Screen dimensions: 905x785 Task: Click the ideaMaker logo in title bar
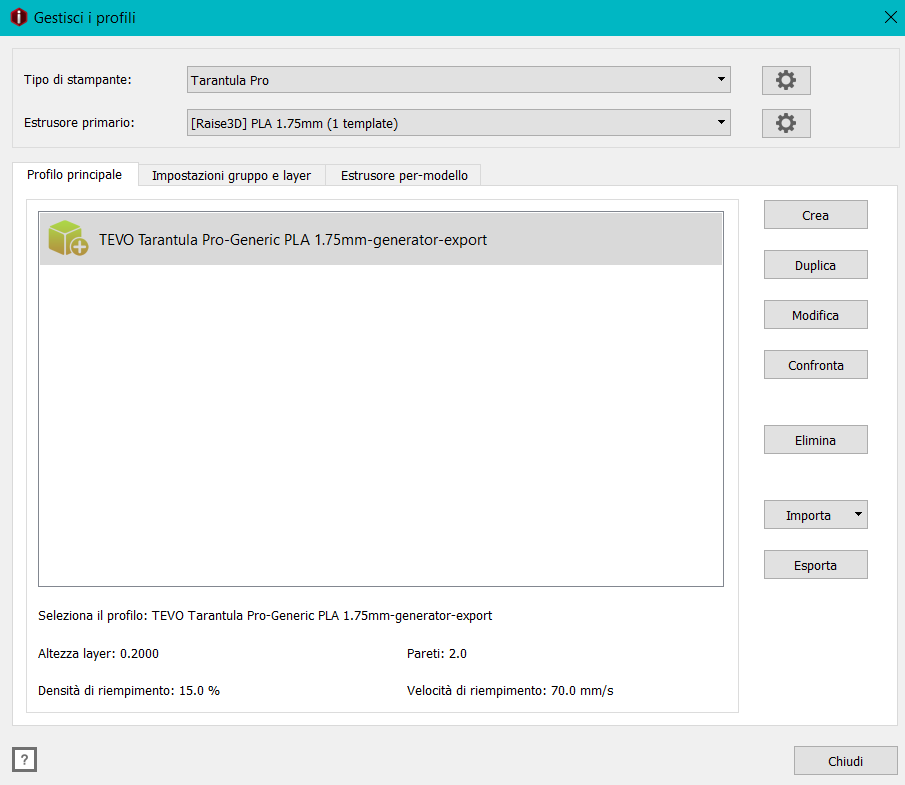[x=18, y=17]
